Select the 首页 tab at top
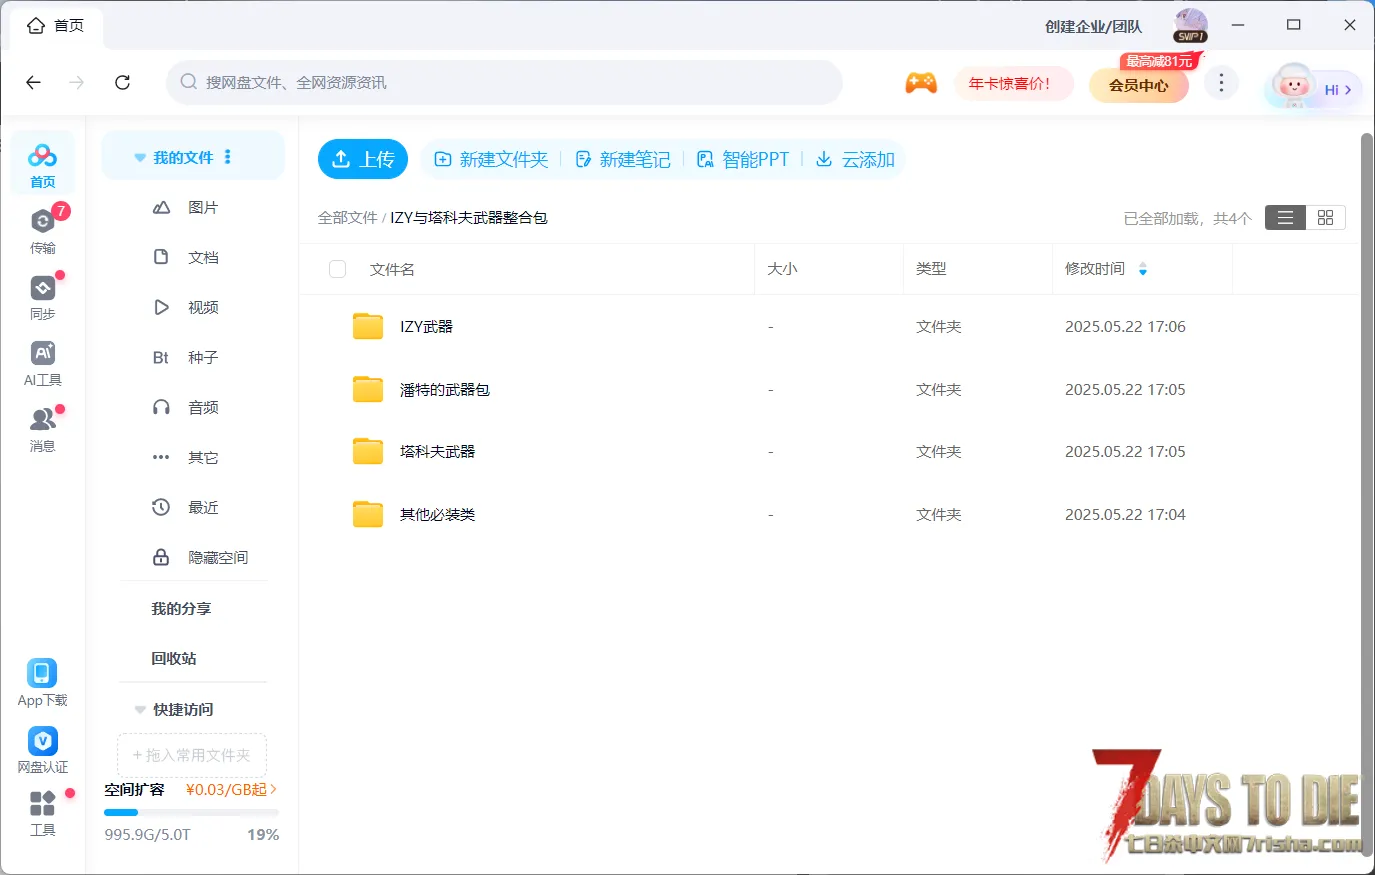Viewport: 1375px width, 875px height. pos(56,25)
